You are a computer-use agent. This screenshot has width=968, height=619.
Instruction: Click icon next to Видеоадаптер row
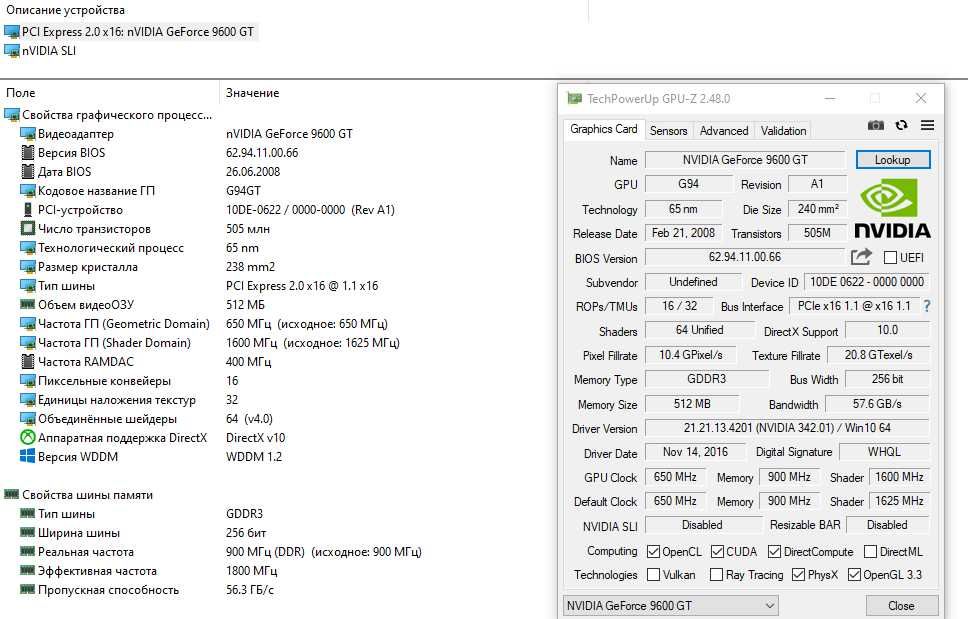coord(27,133)
